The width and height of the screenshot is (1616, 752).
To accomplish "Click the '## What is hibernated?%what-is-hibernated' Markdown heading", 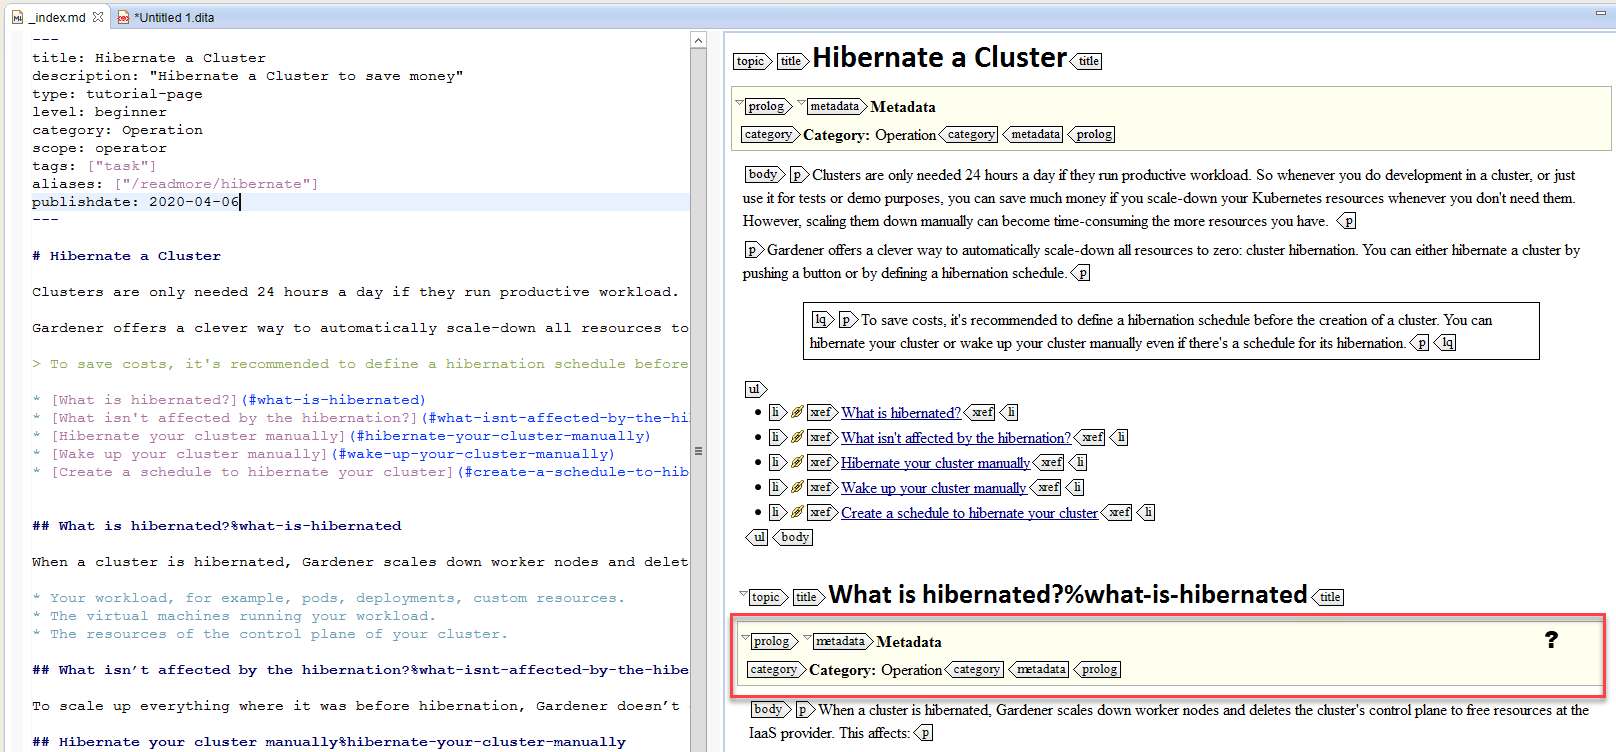I will [x=217, y=526].
